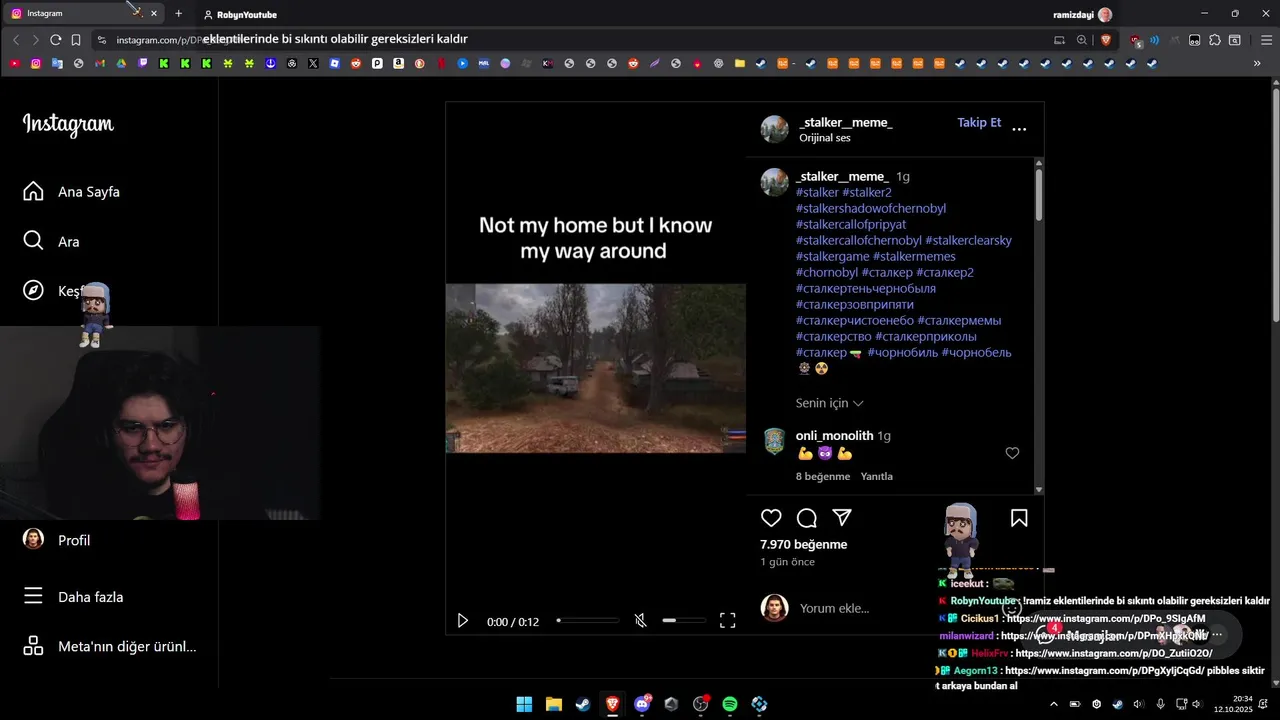Open Spotify from the taskbar
Screen dimensions: 1280x720
pyautogui.click(x=730, y=704)
